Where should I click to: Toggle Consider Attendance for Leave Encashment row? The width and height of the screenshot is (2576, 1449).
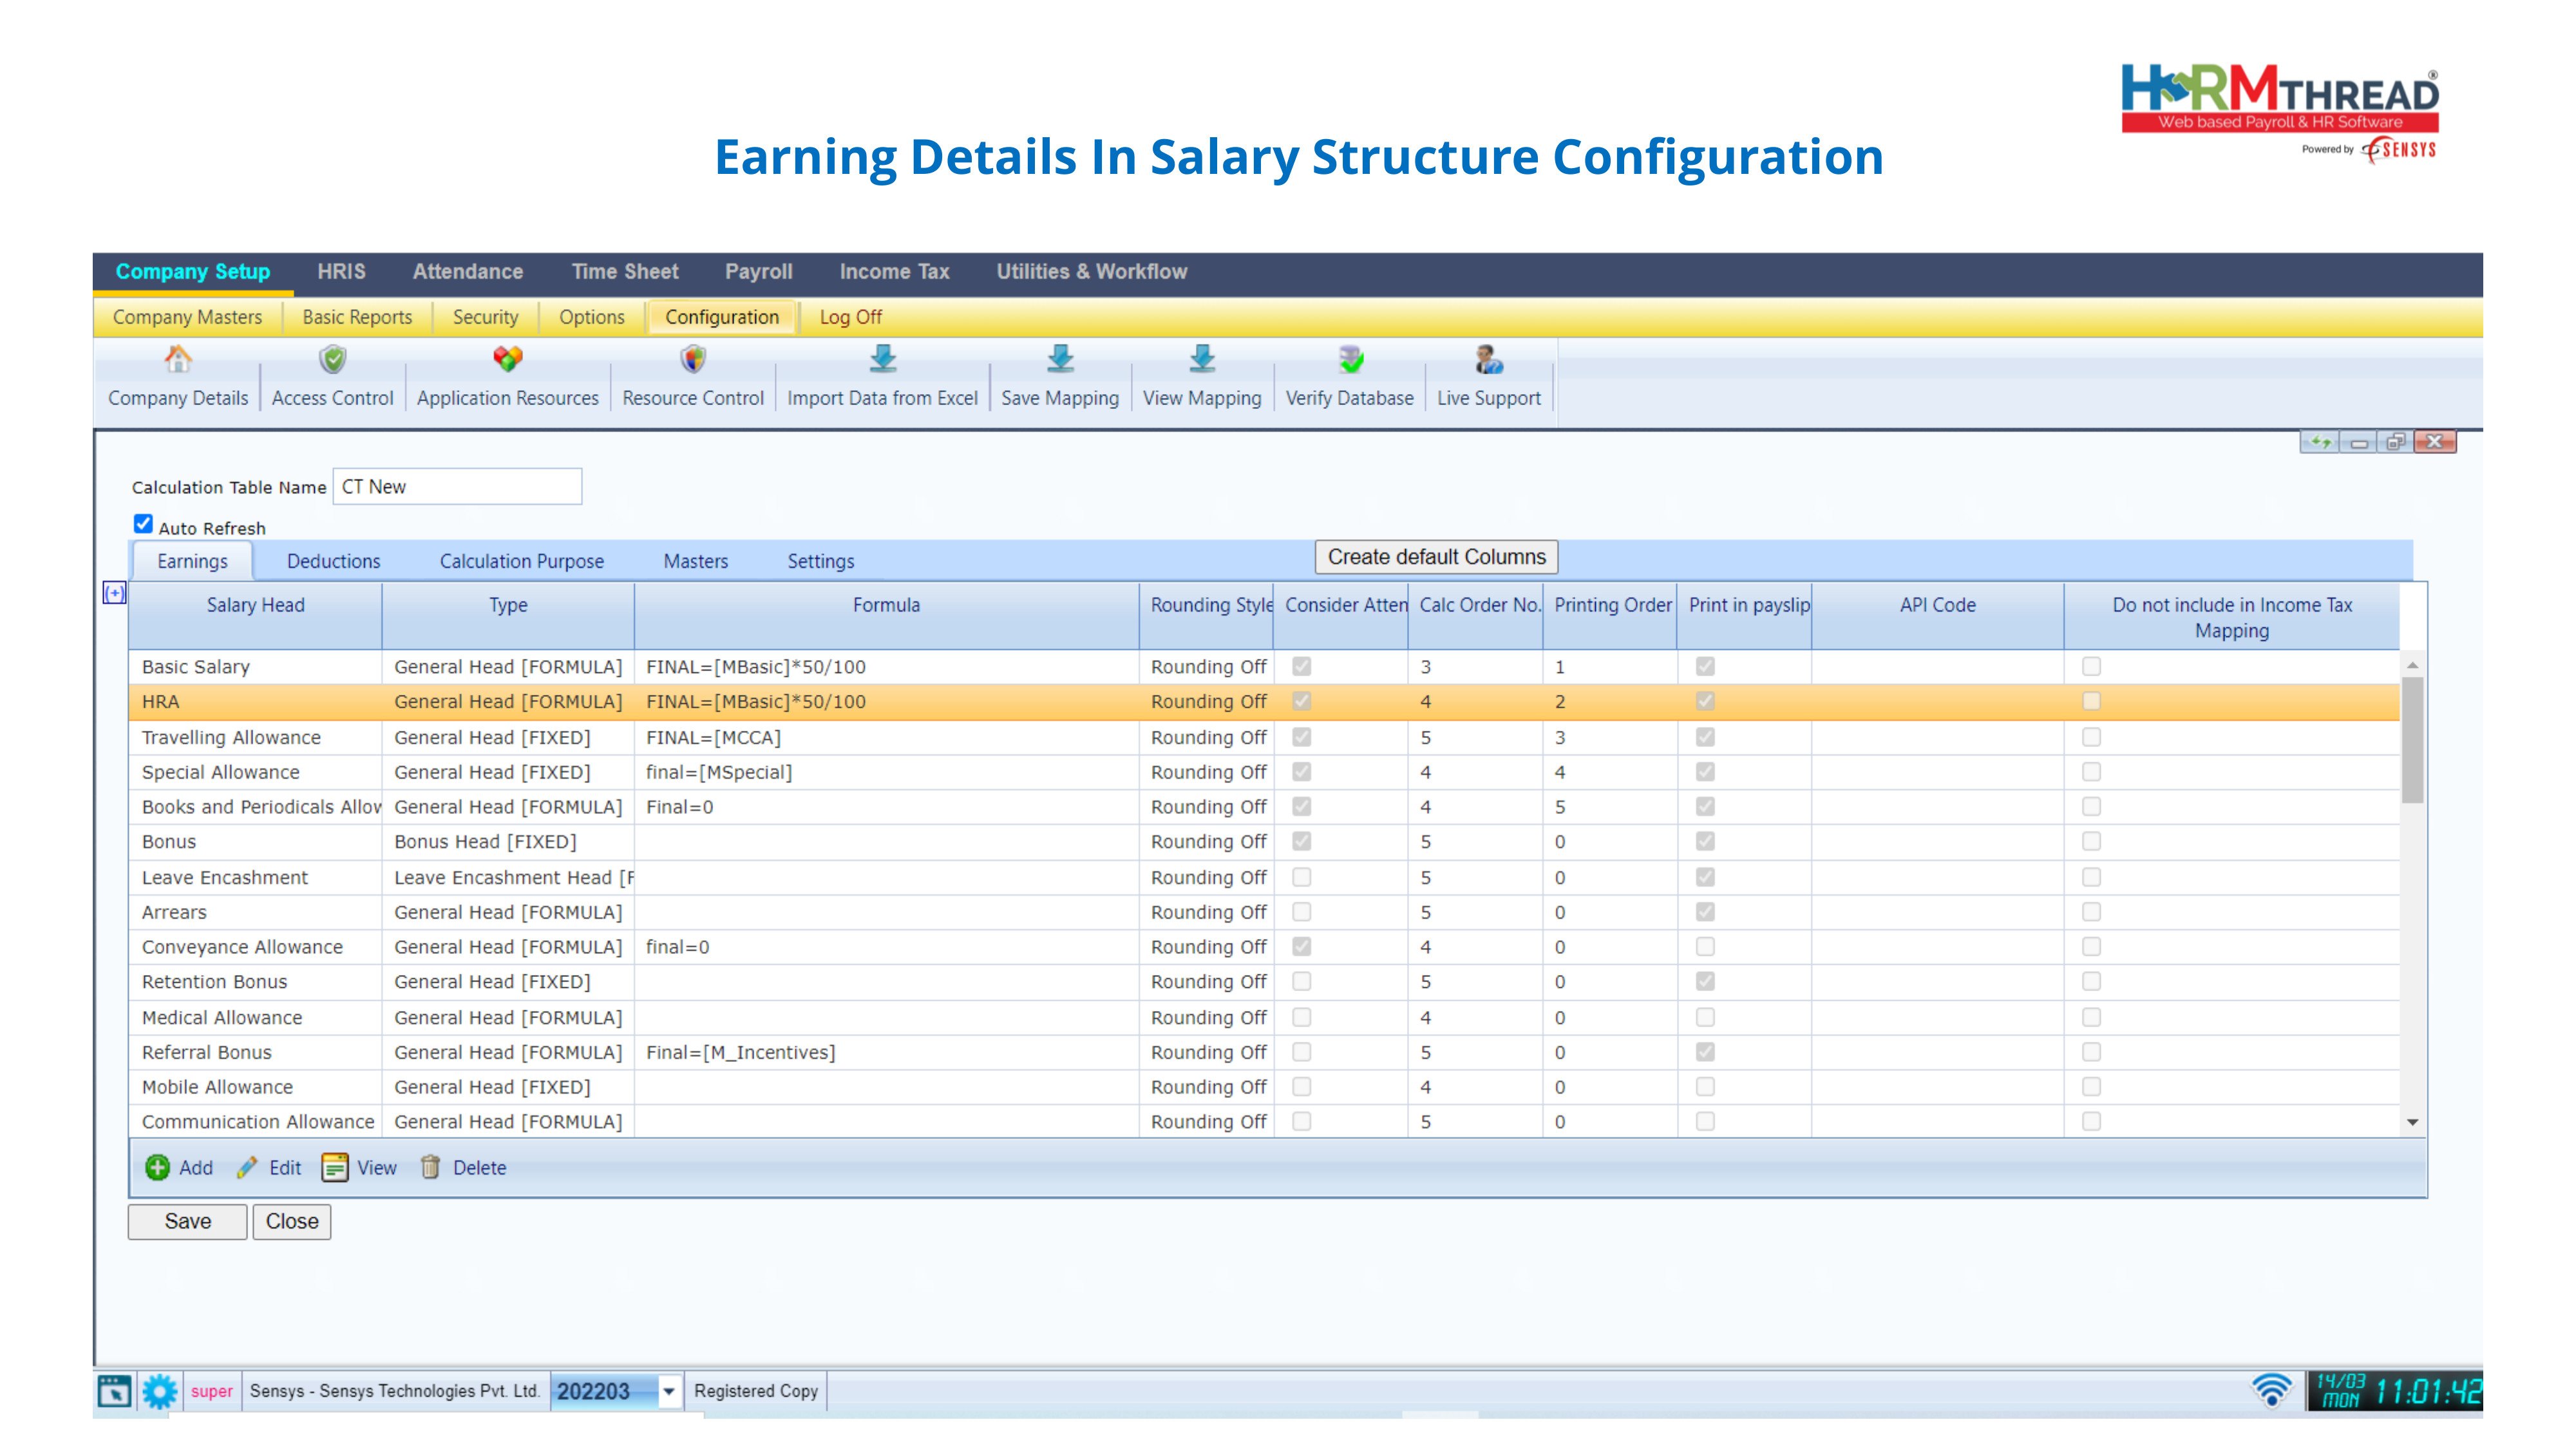1301,877
